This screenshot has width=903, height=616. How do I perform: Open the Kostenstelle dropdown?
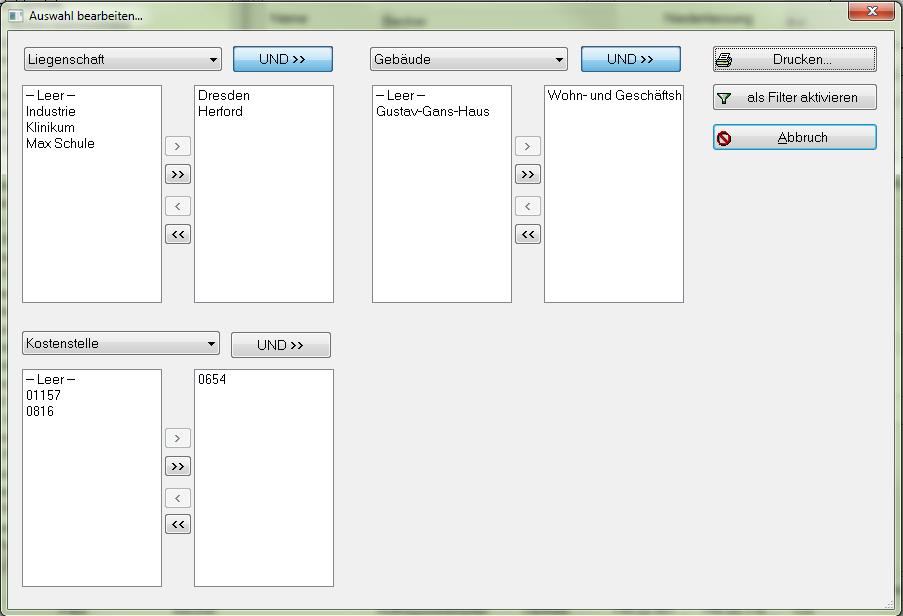121,343
